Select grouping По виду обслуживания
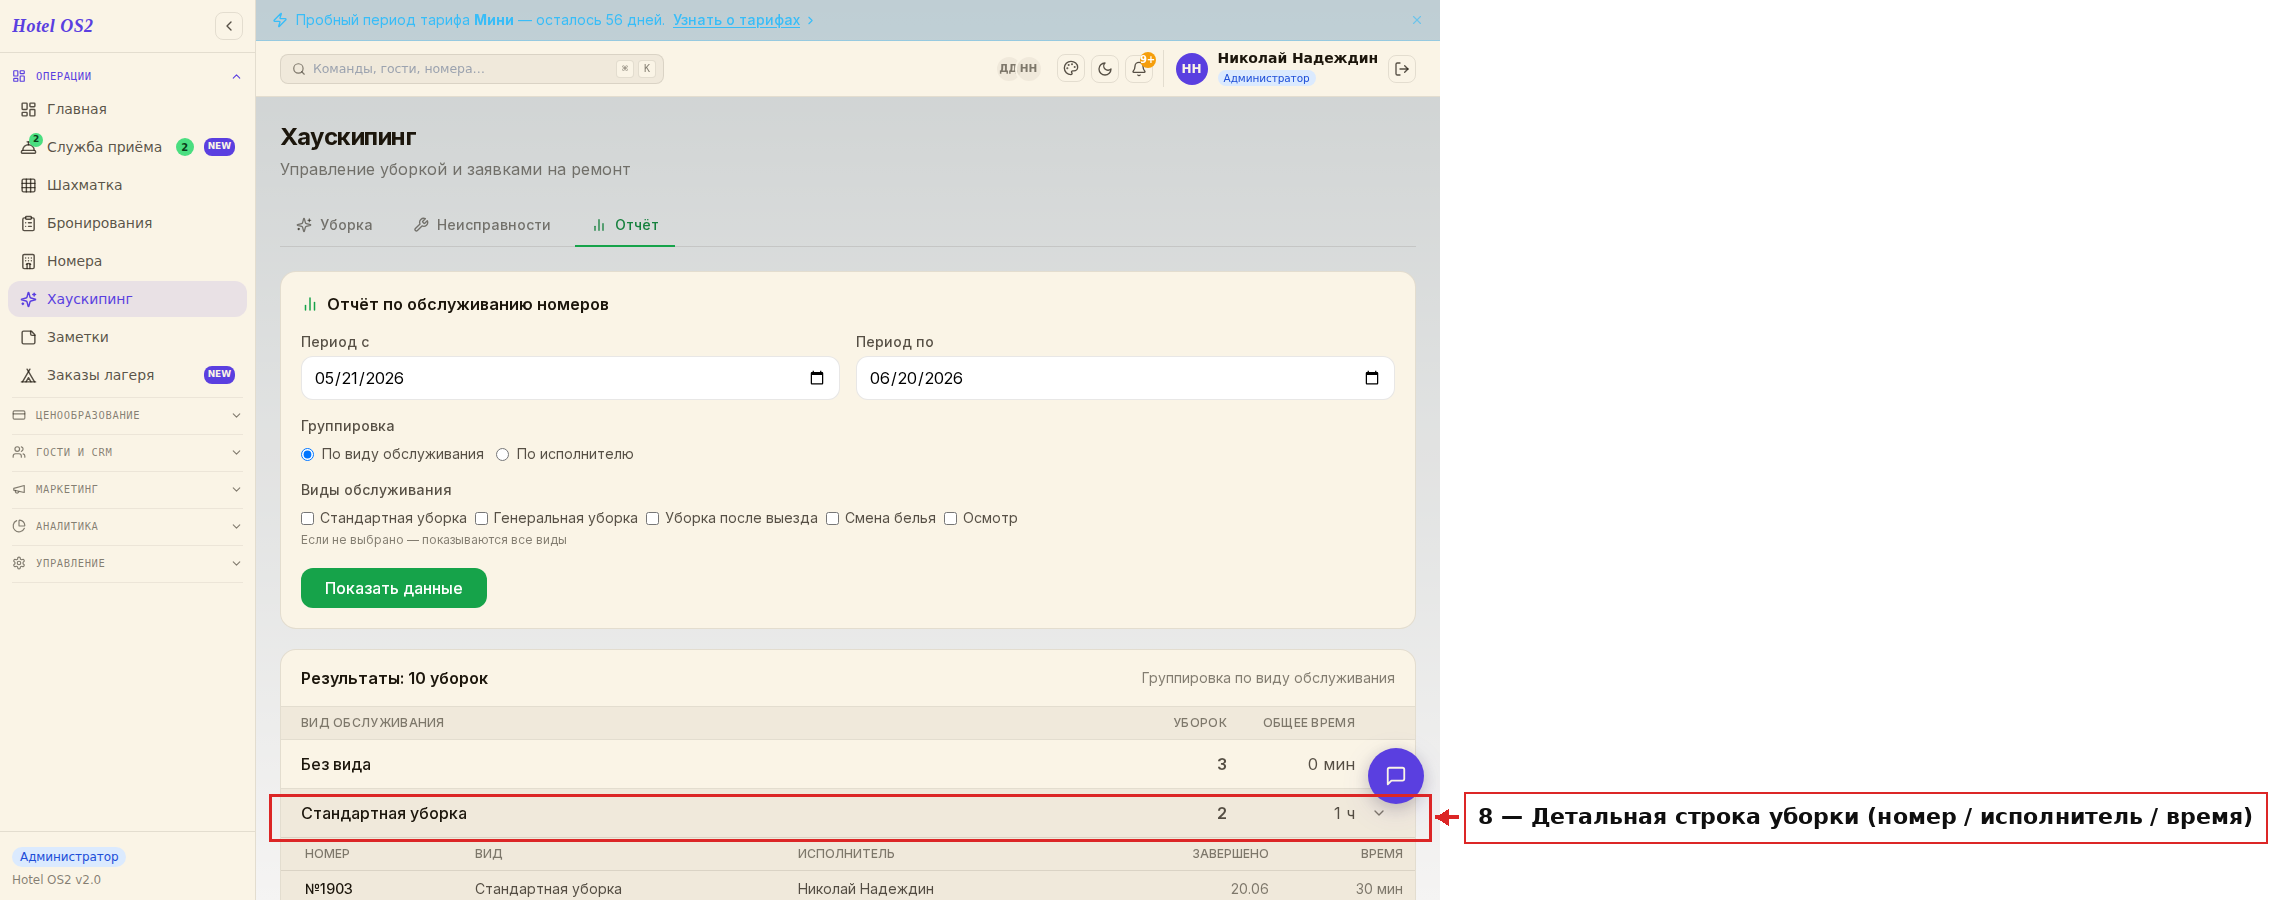 point(308,454)
